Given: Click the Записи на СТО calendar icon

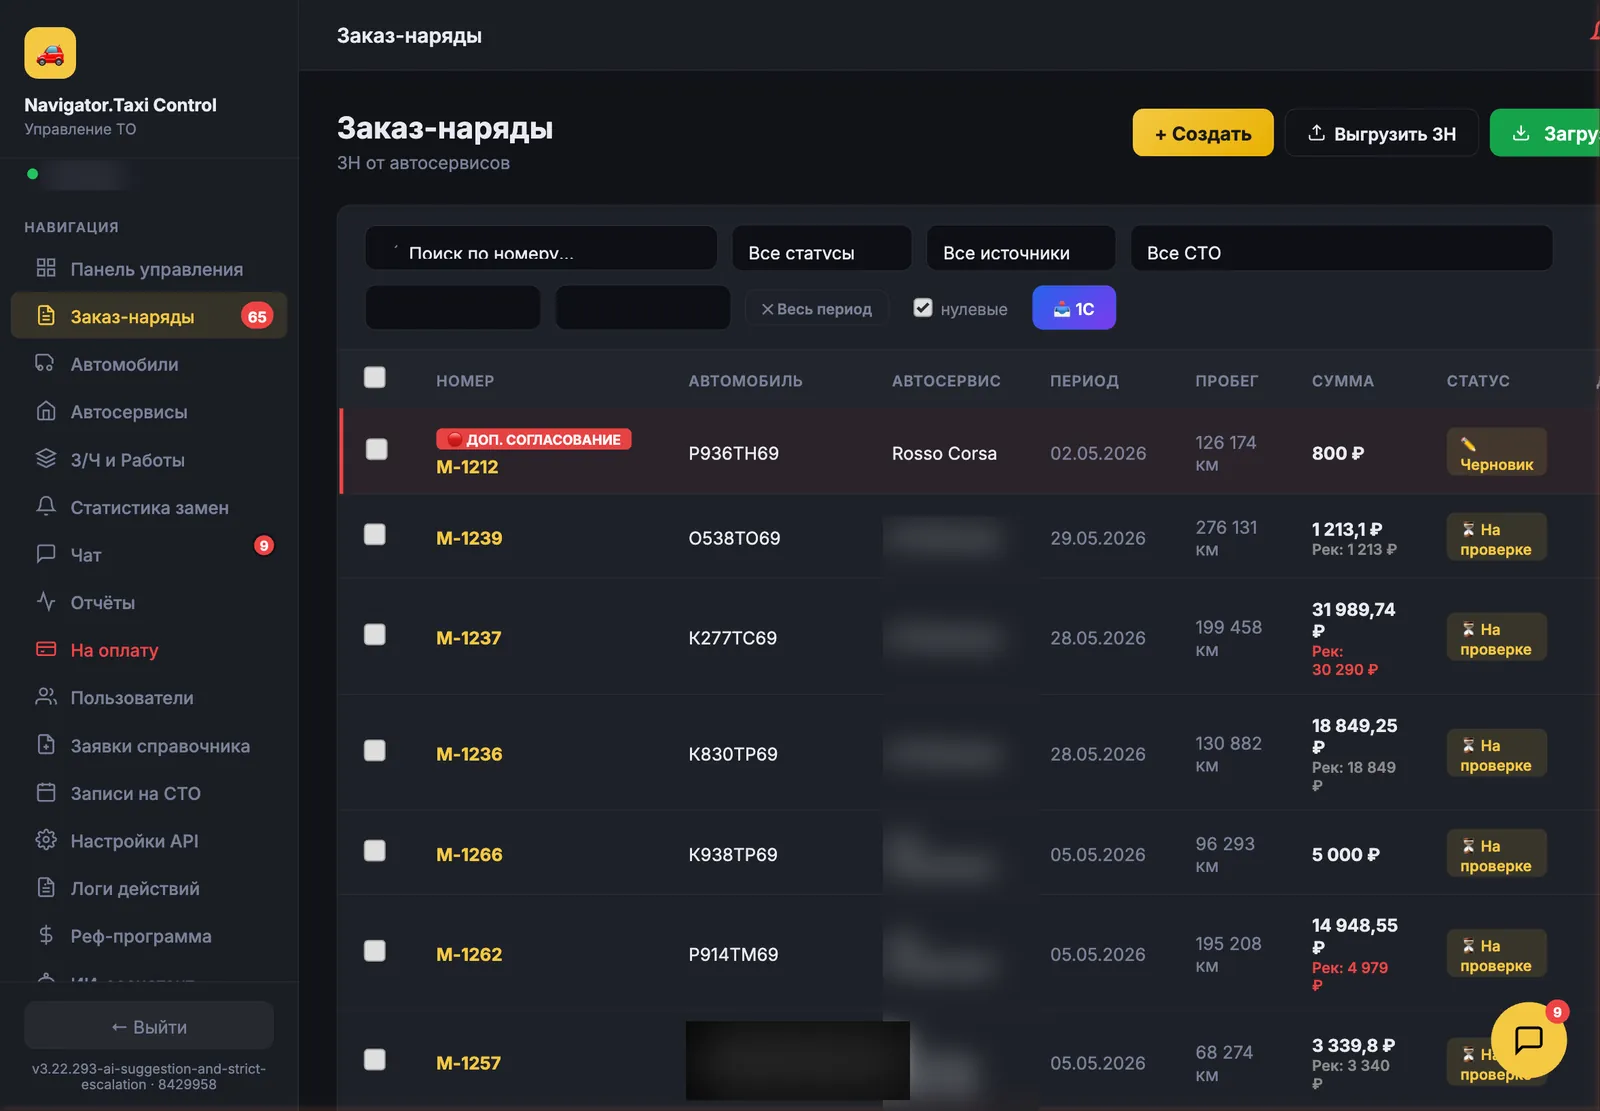Looking at the screenshot, I should pos(46,793).
